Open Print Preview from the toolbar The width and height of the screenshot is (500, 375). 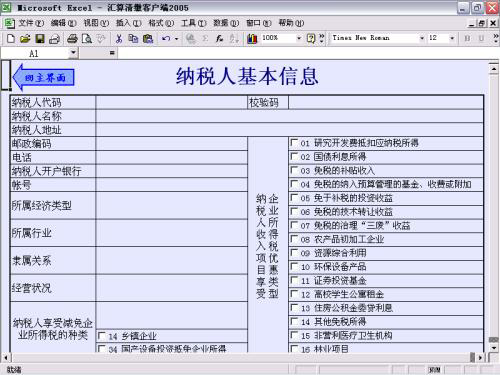[87, 39]
